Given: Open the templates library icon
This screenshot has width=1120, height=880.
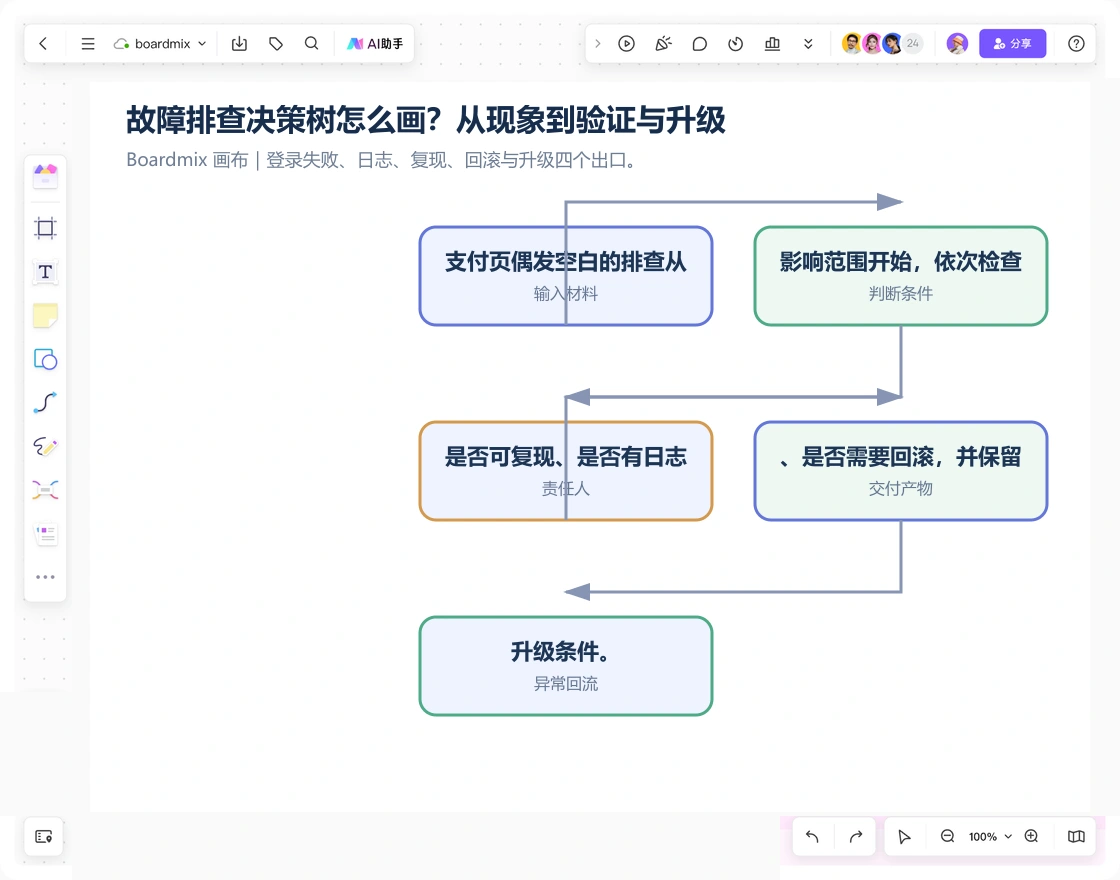Looking at the screenshot, I should [45, 175].
